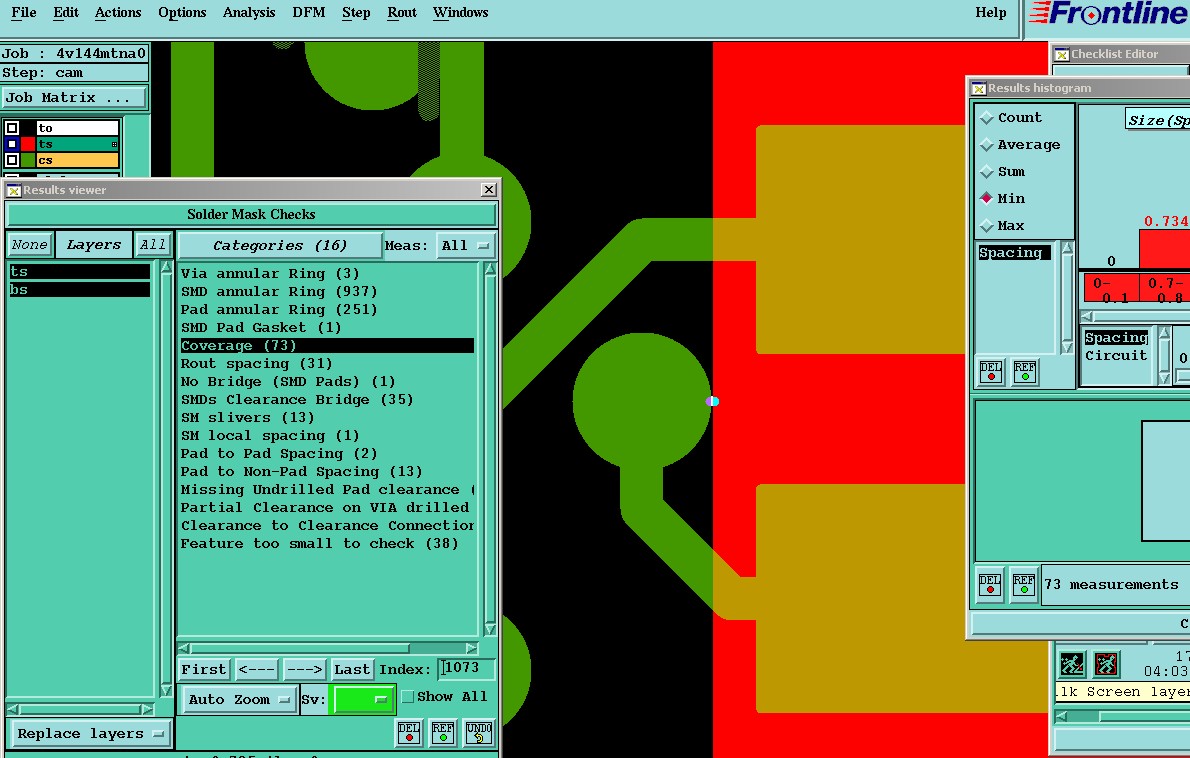Viewport: 1190px width, 758px height.
Task: Select 'Rout spacing (31)' category
Action: pos(327,363)
